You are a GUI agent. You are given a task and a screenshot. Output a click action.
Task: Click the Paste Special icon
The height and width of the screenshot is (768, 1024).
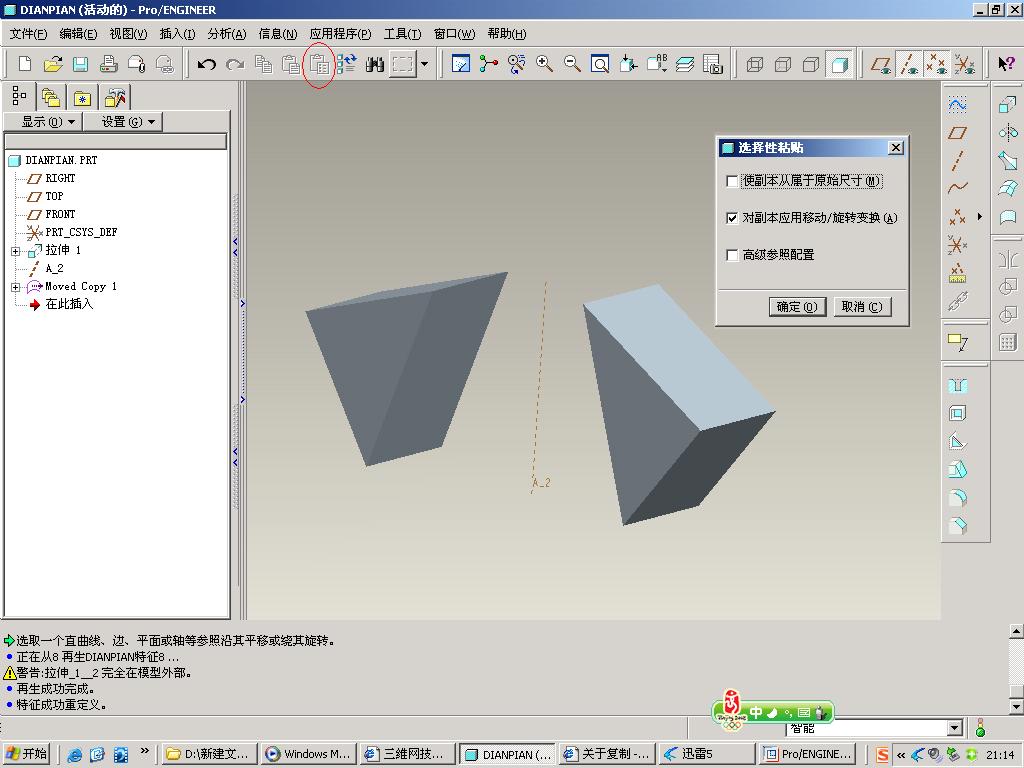(319, 64)
